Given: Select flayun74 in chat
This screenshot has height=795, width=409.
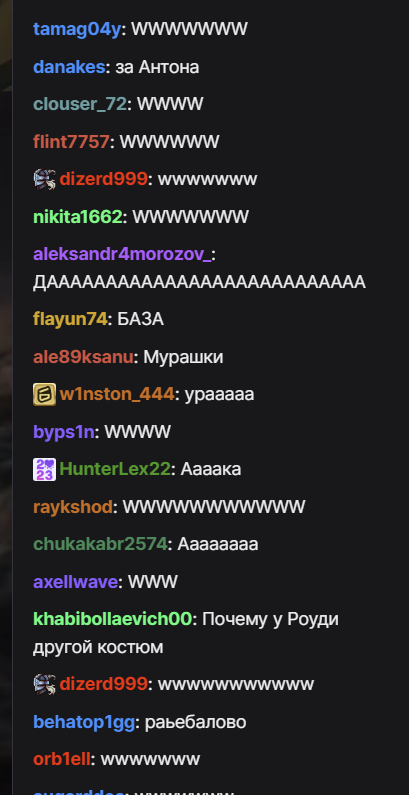Looking at the screenshot, I should click(x=70, y=319).
